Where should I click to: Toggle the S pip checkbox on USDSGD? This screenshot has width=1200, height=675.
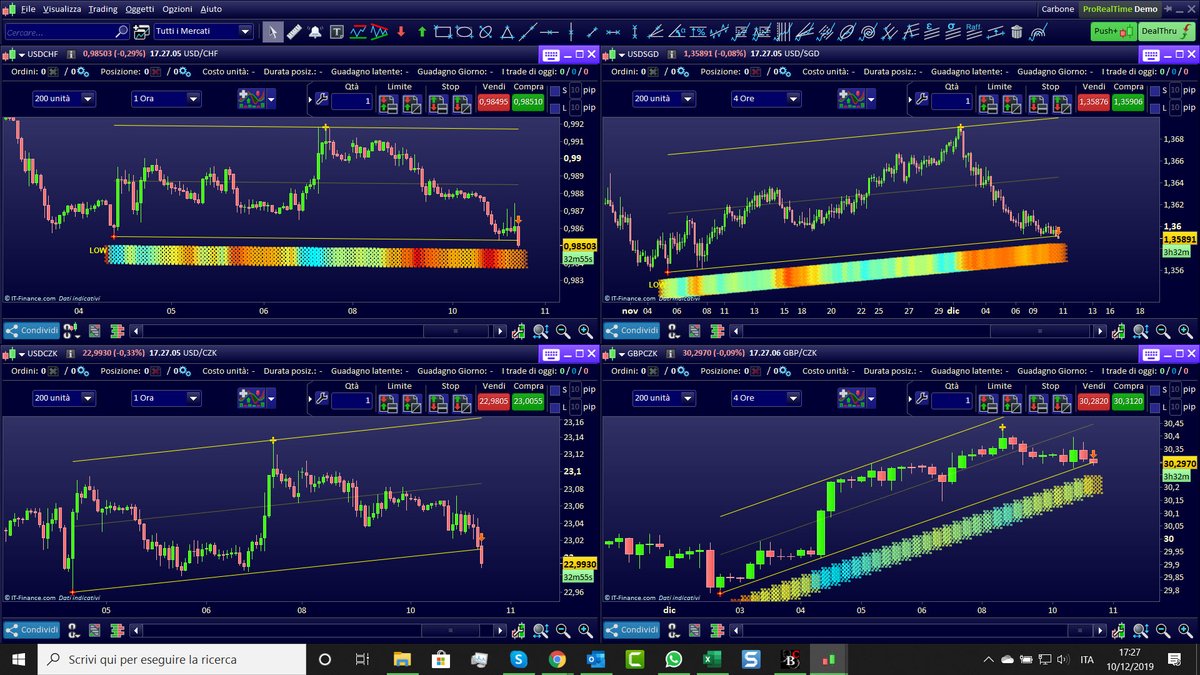click(x=1155, y=91)
